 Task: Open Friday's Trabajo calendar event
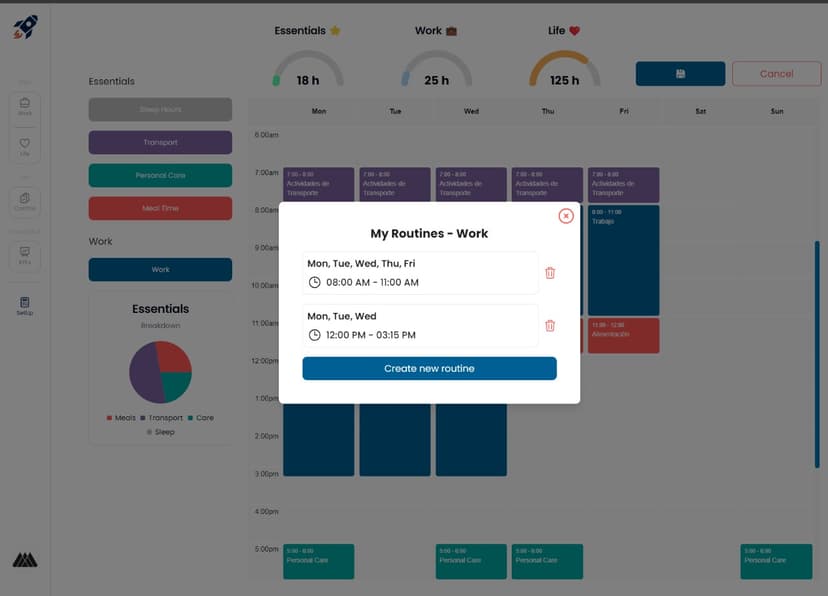623,260
